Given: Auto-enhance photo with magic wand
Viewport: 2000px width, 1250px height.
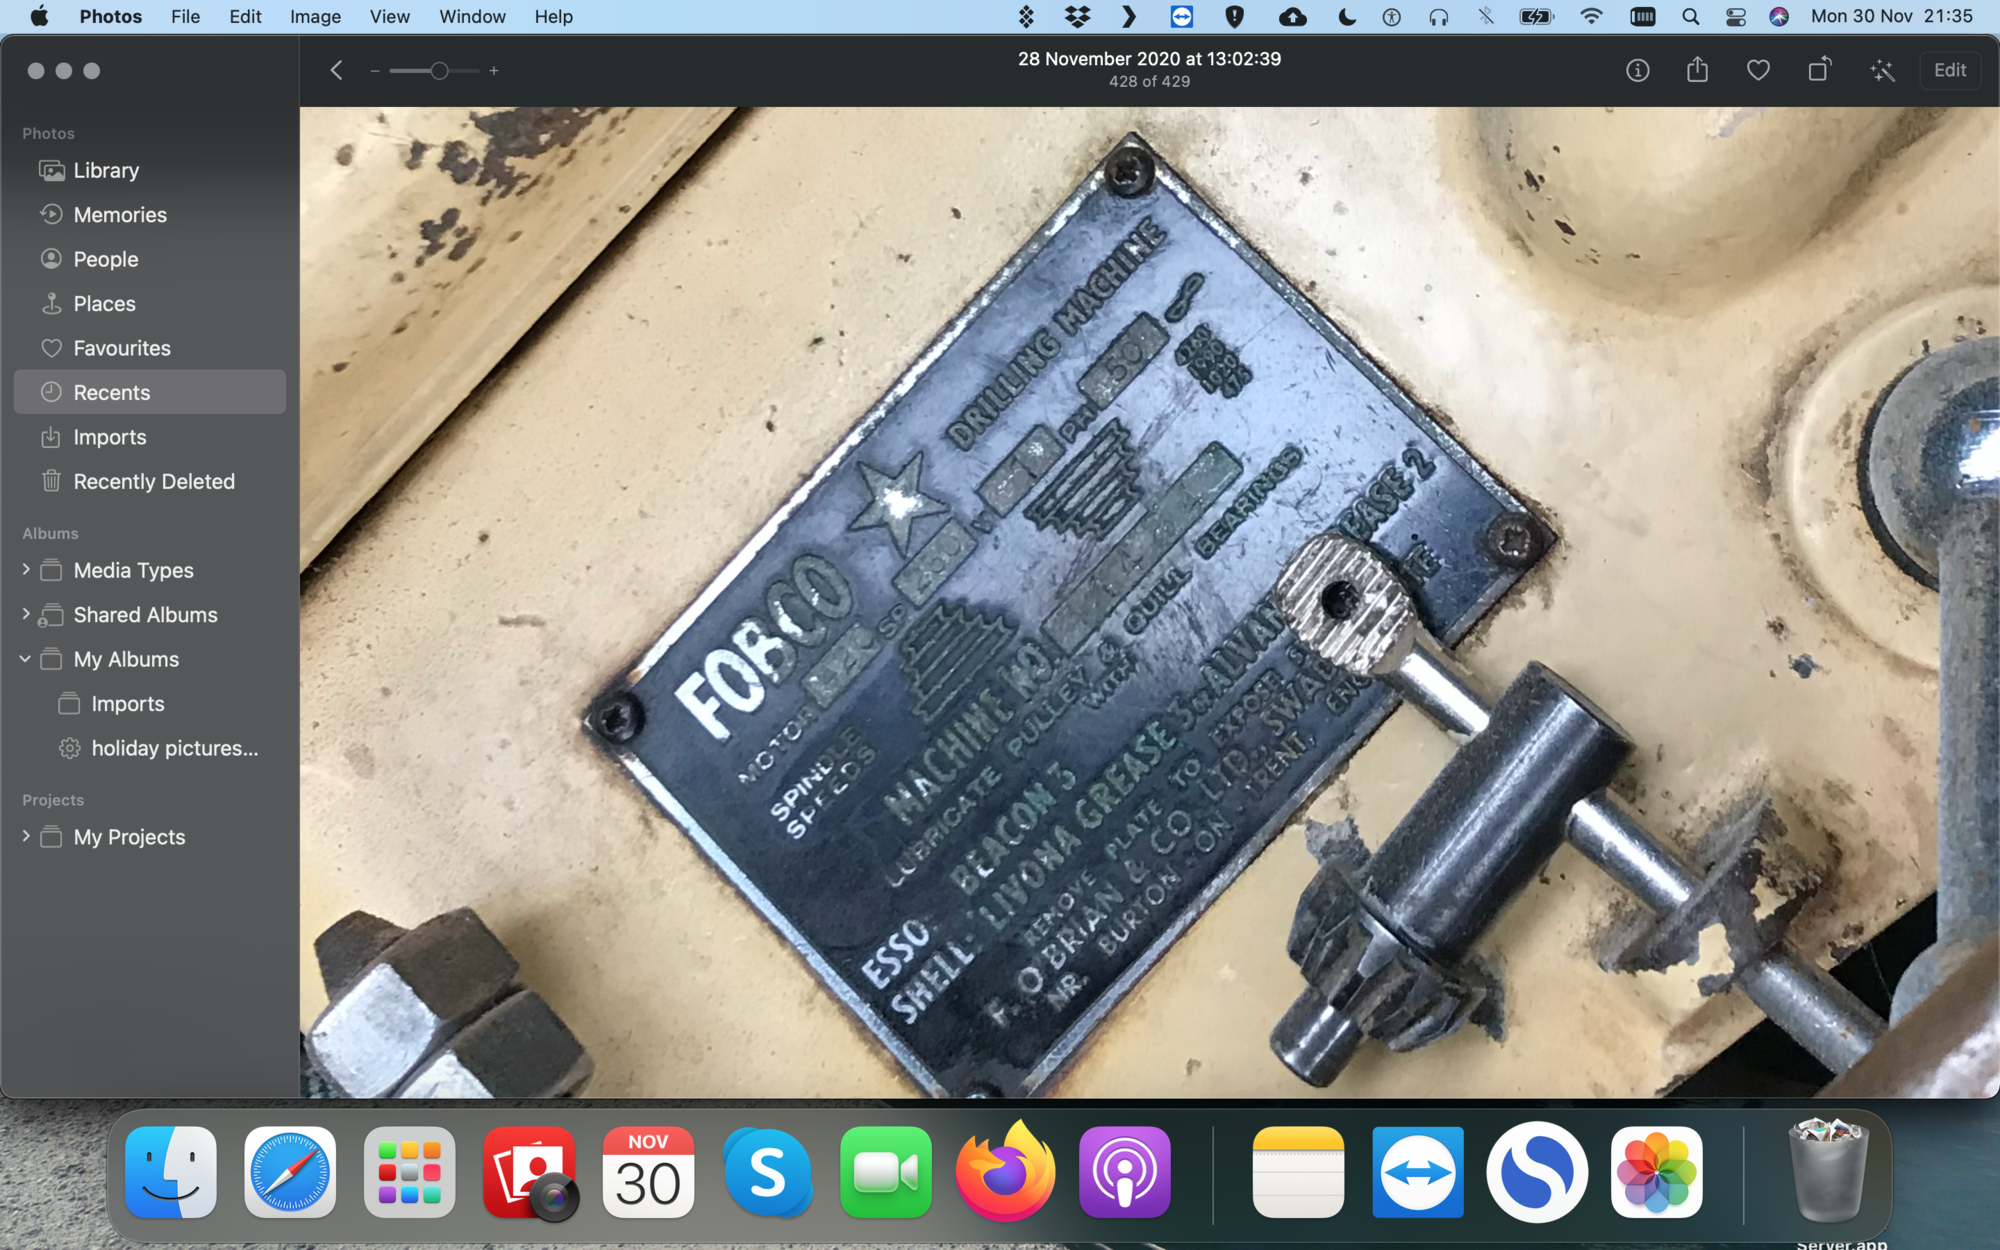Looking at the screenshot, I should (1882, 70).
